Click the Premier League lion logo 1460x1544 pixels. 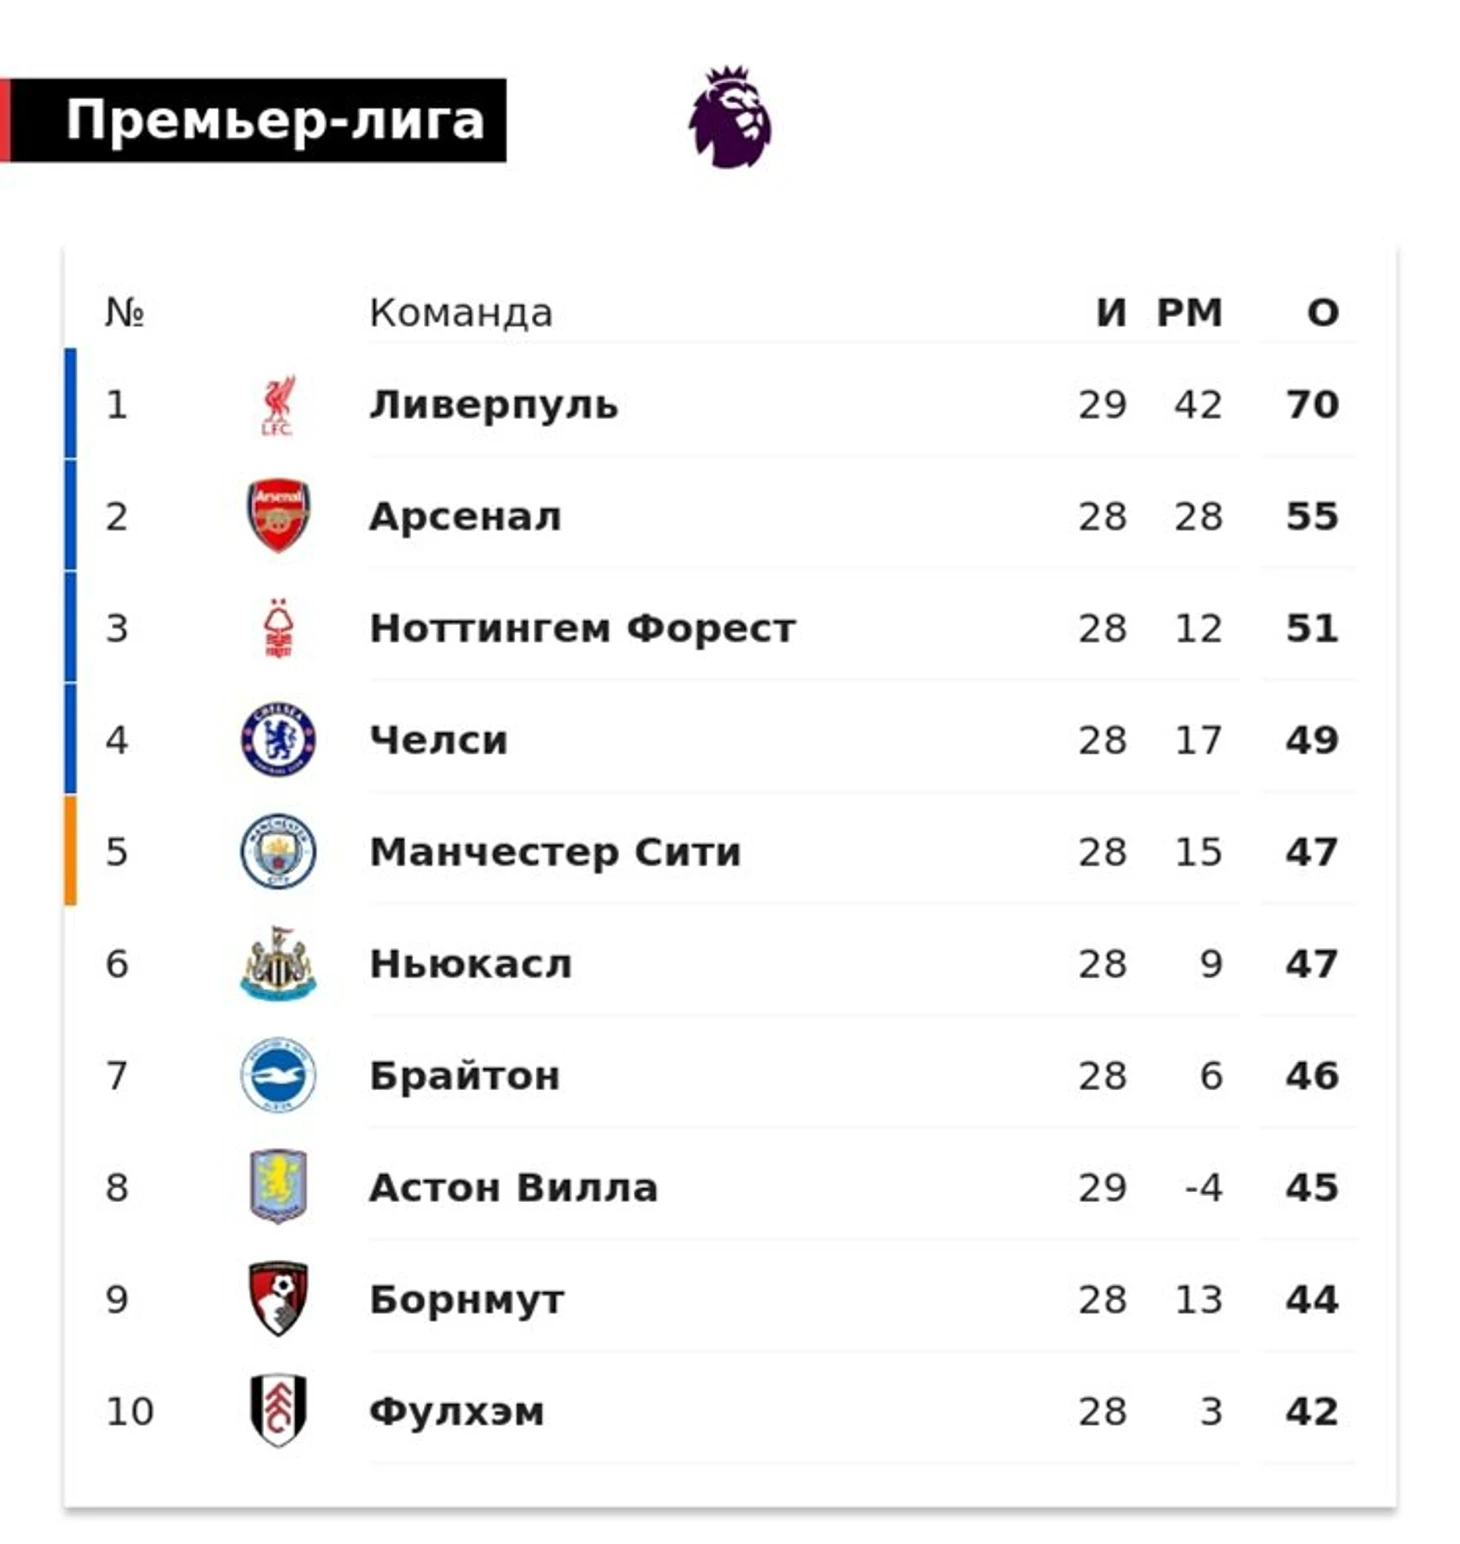coord(730,117)
